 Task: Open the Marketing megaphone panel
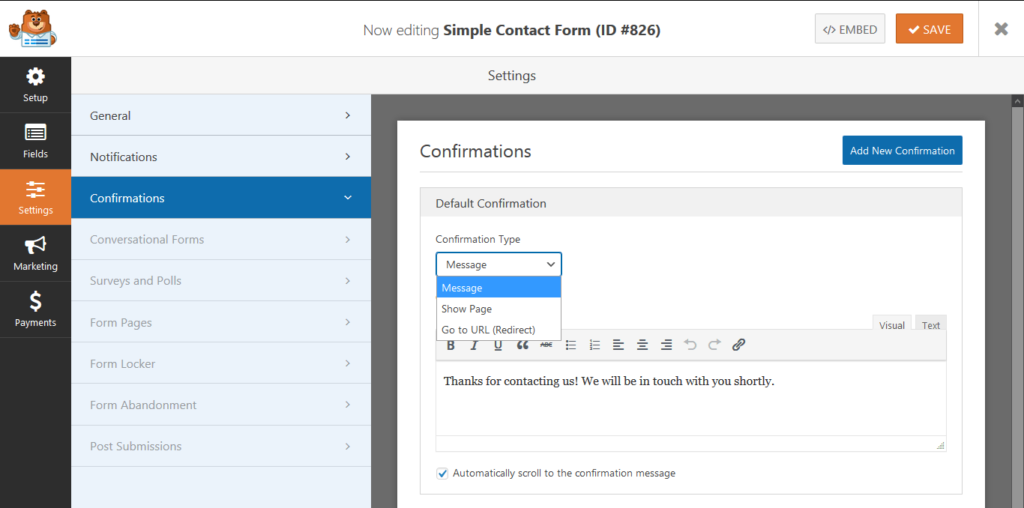point(35,253)
